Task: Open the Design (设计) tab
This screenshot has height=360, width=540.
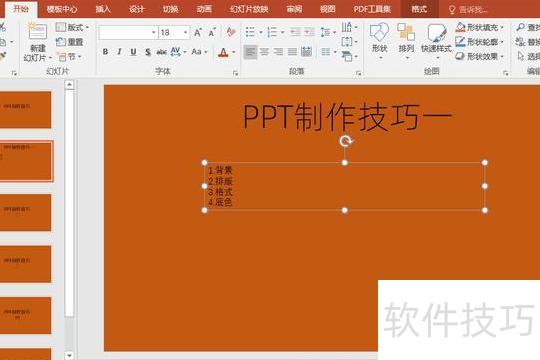Action: click(x=137, y=9)
